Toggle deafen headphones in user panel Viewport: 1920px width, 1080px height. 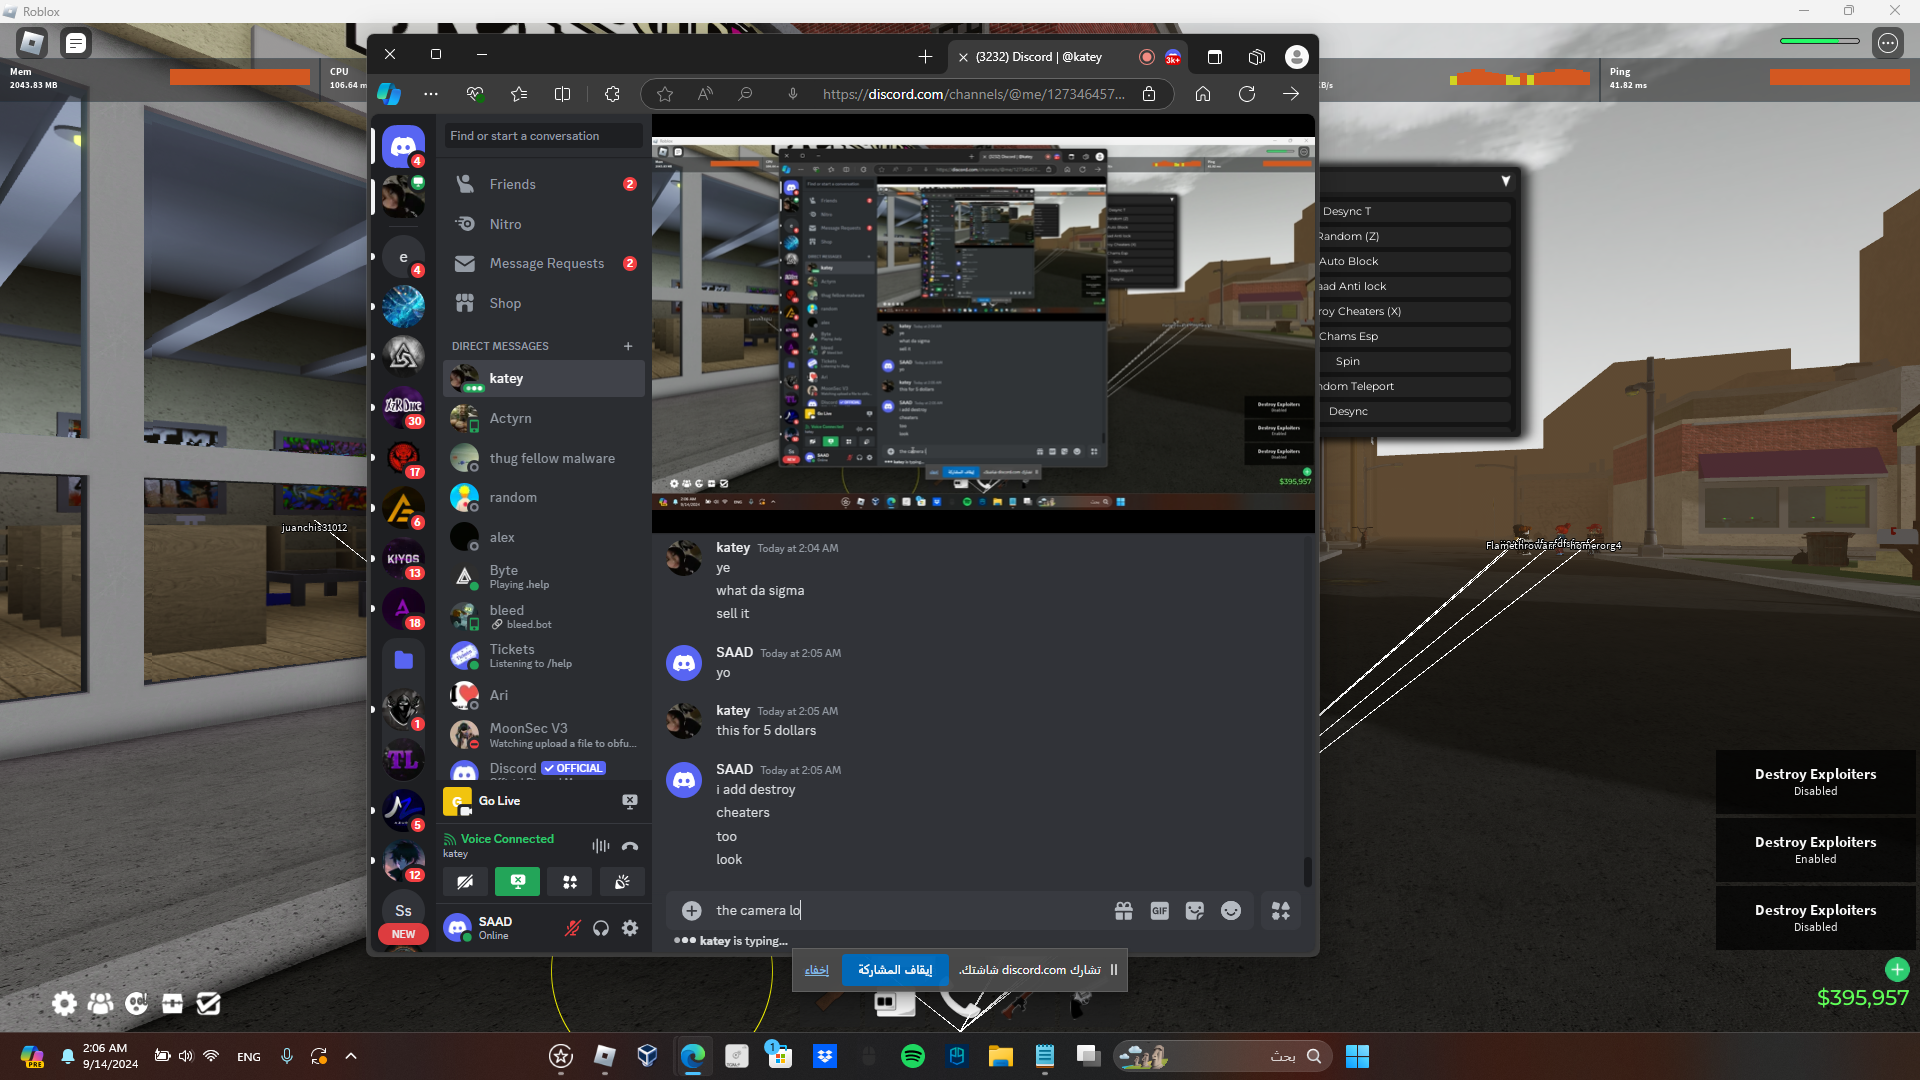601,928
